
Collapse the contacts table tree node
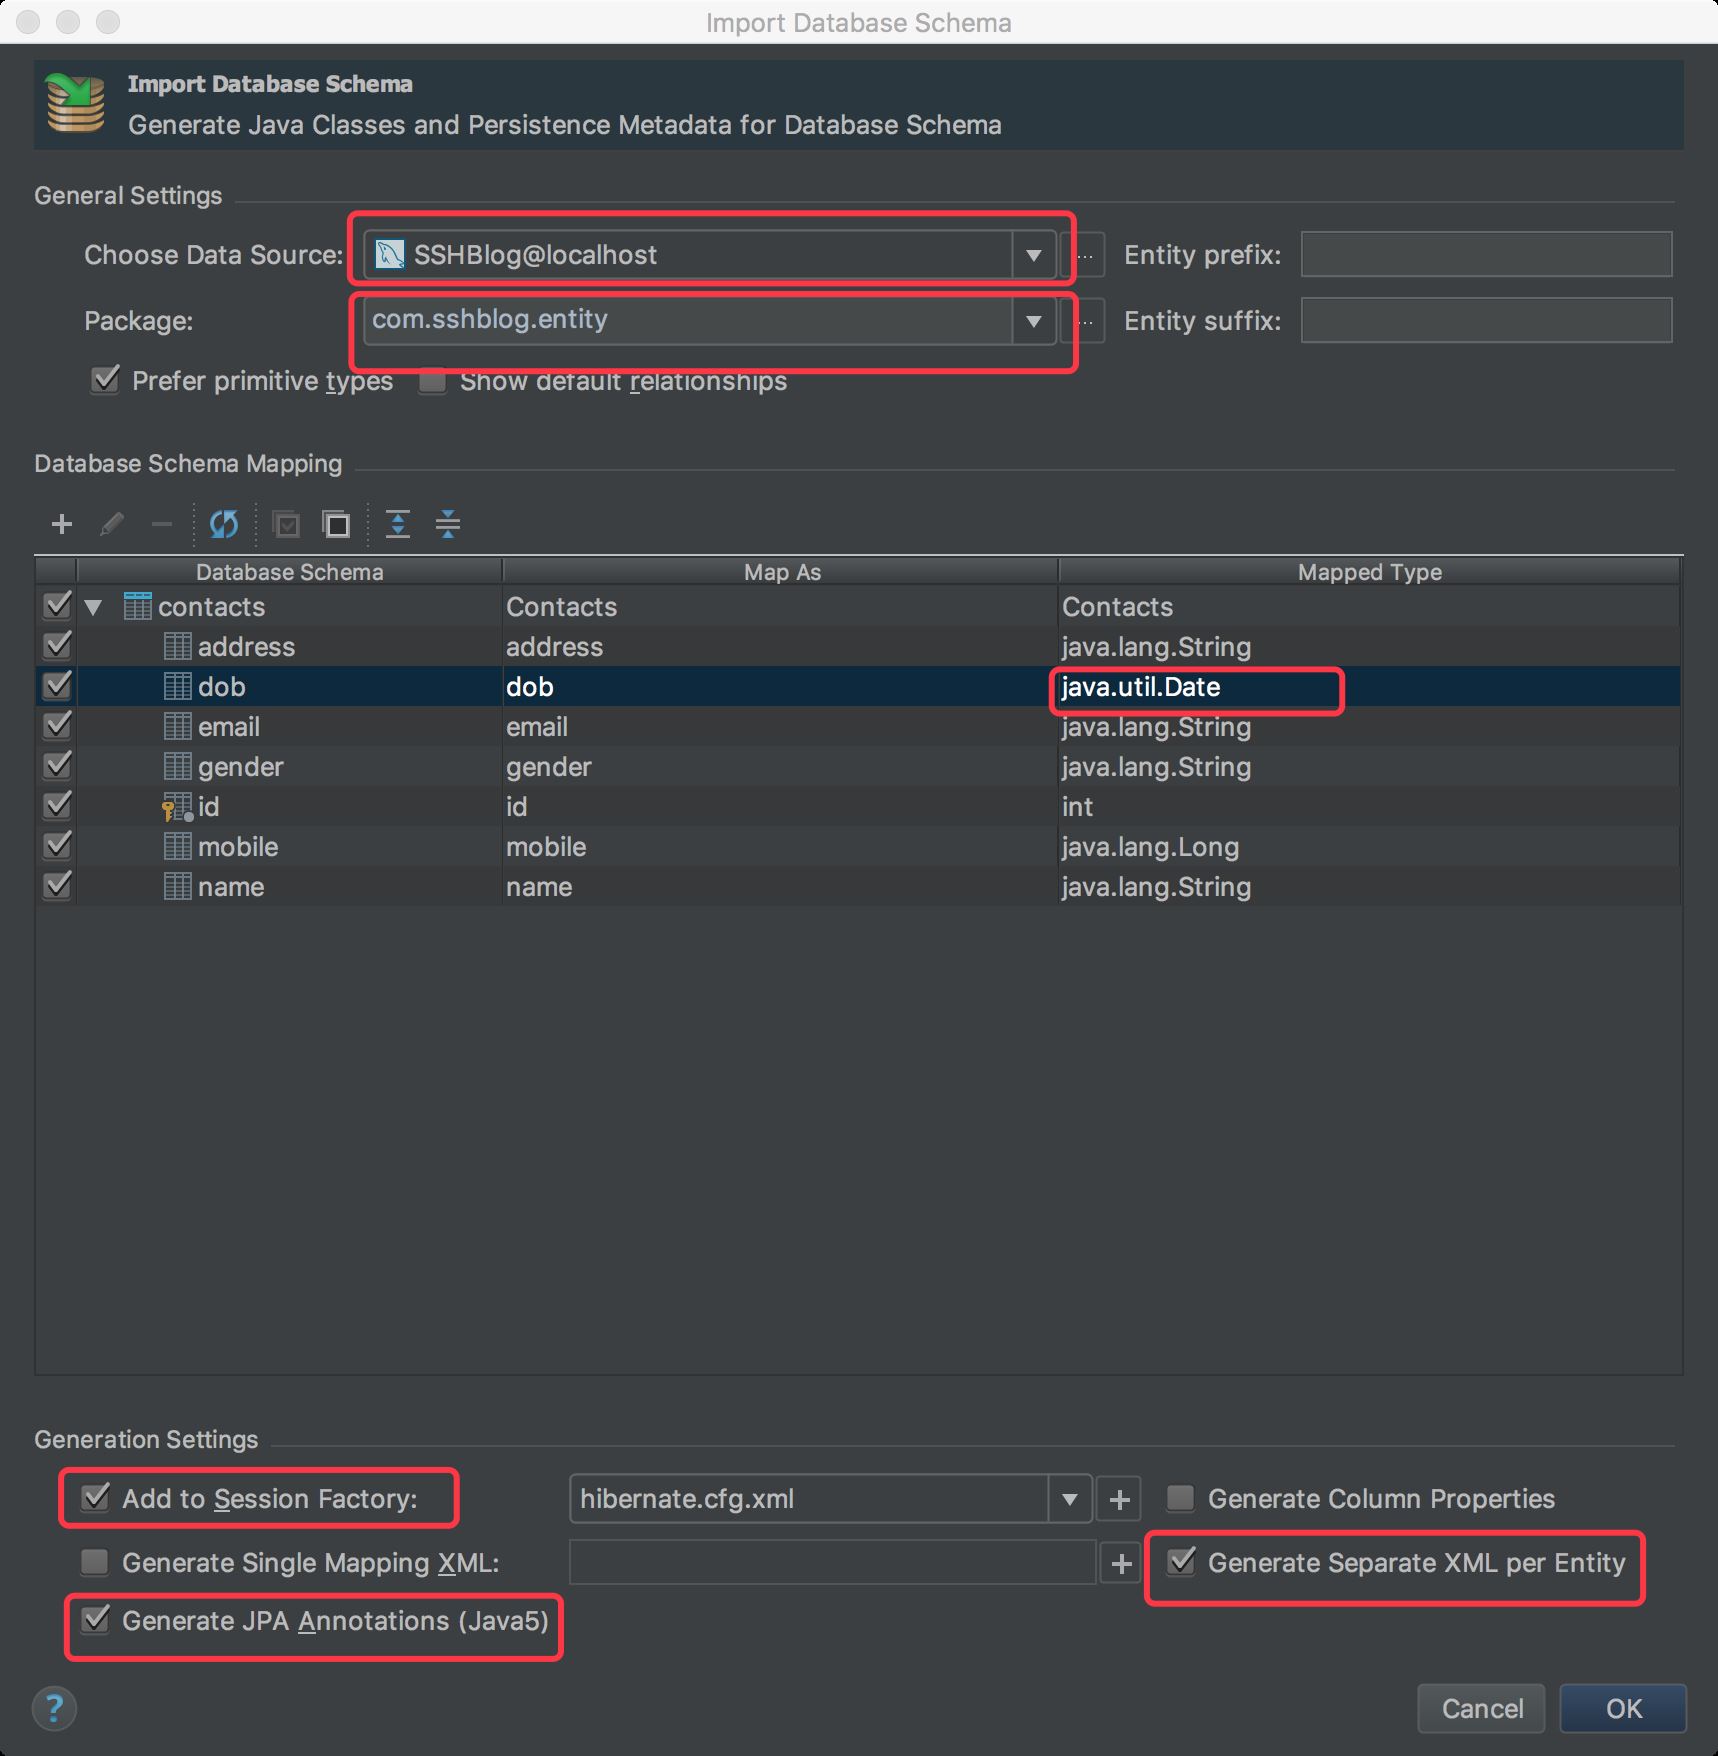pos(94,607)
